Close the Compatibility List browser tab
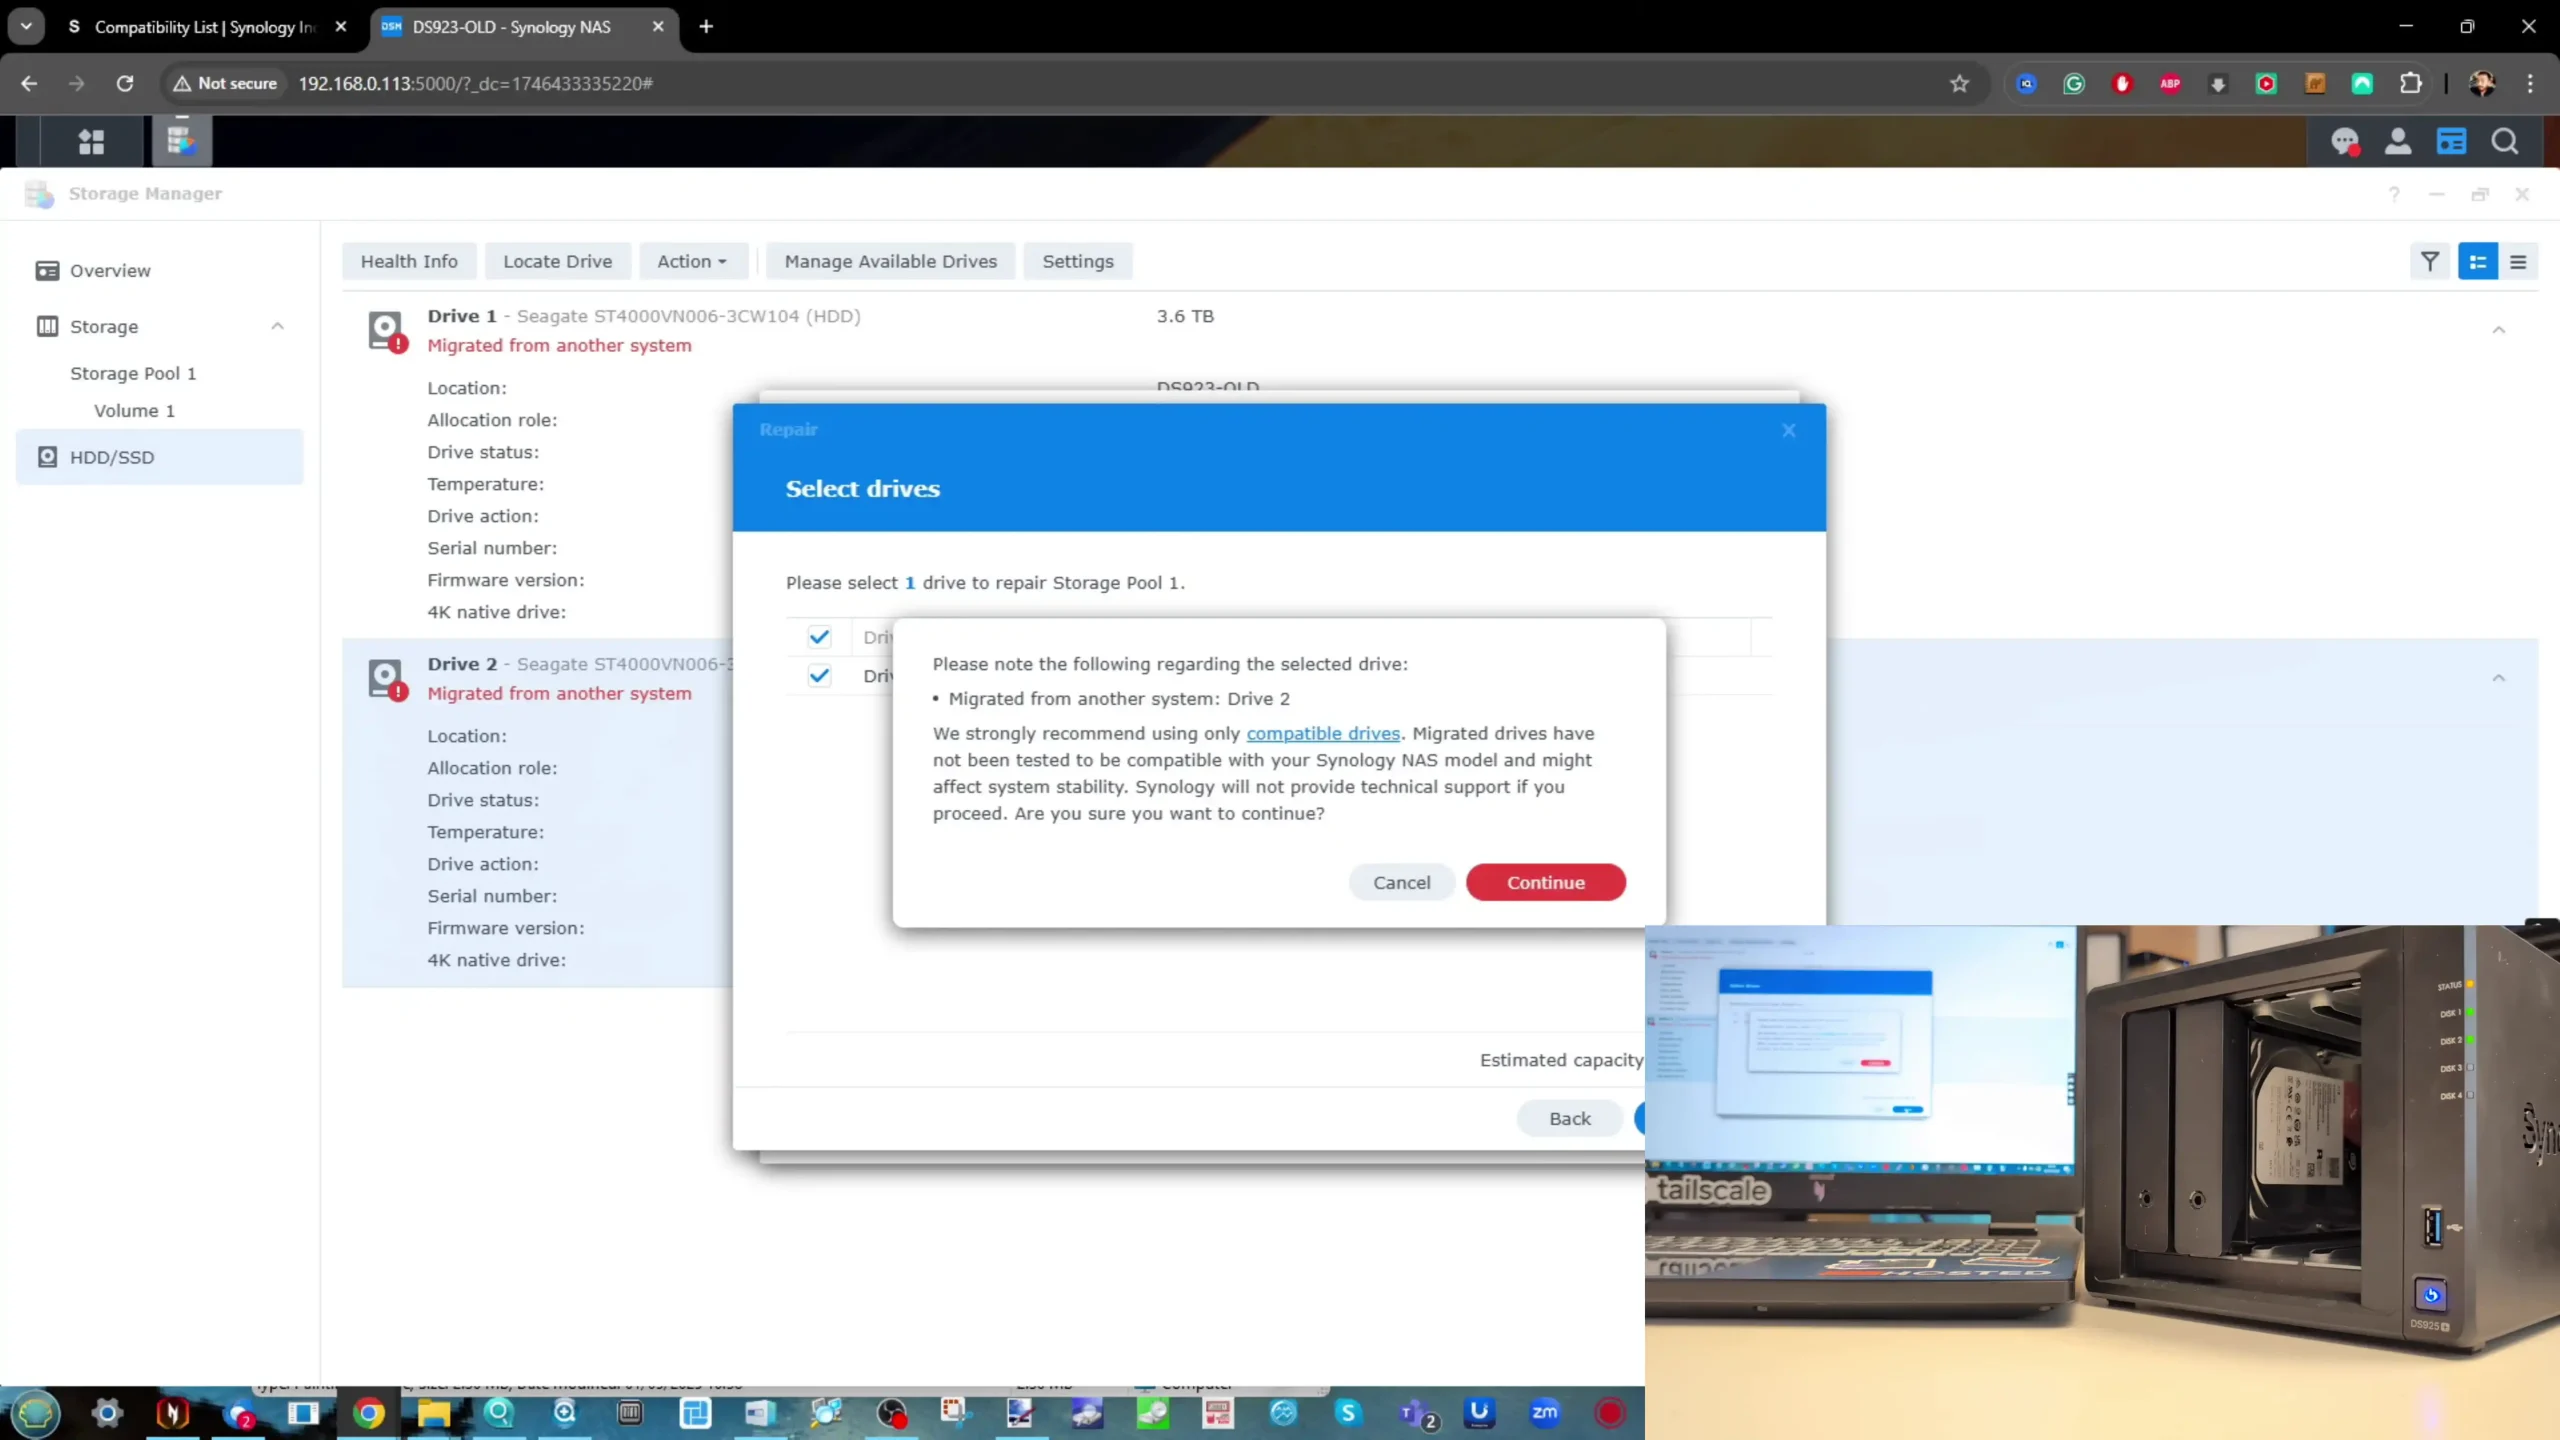The image size is (2560, 1440). coord(341,27)
